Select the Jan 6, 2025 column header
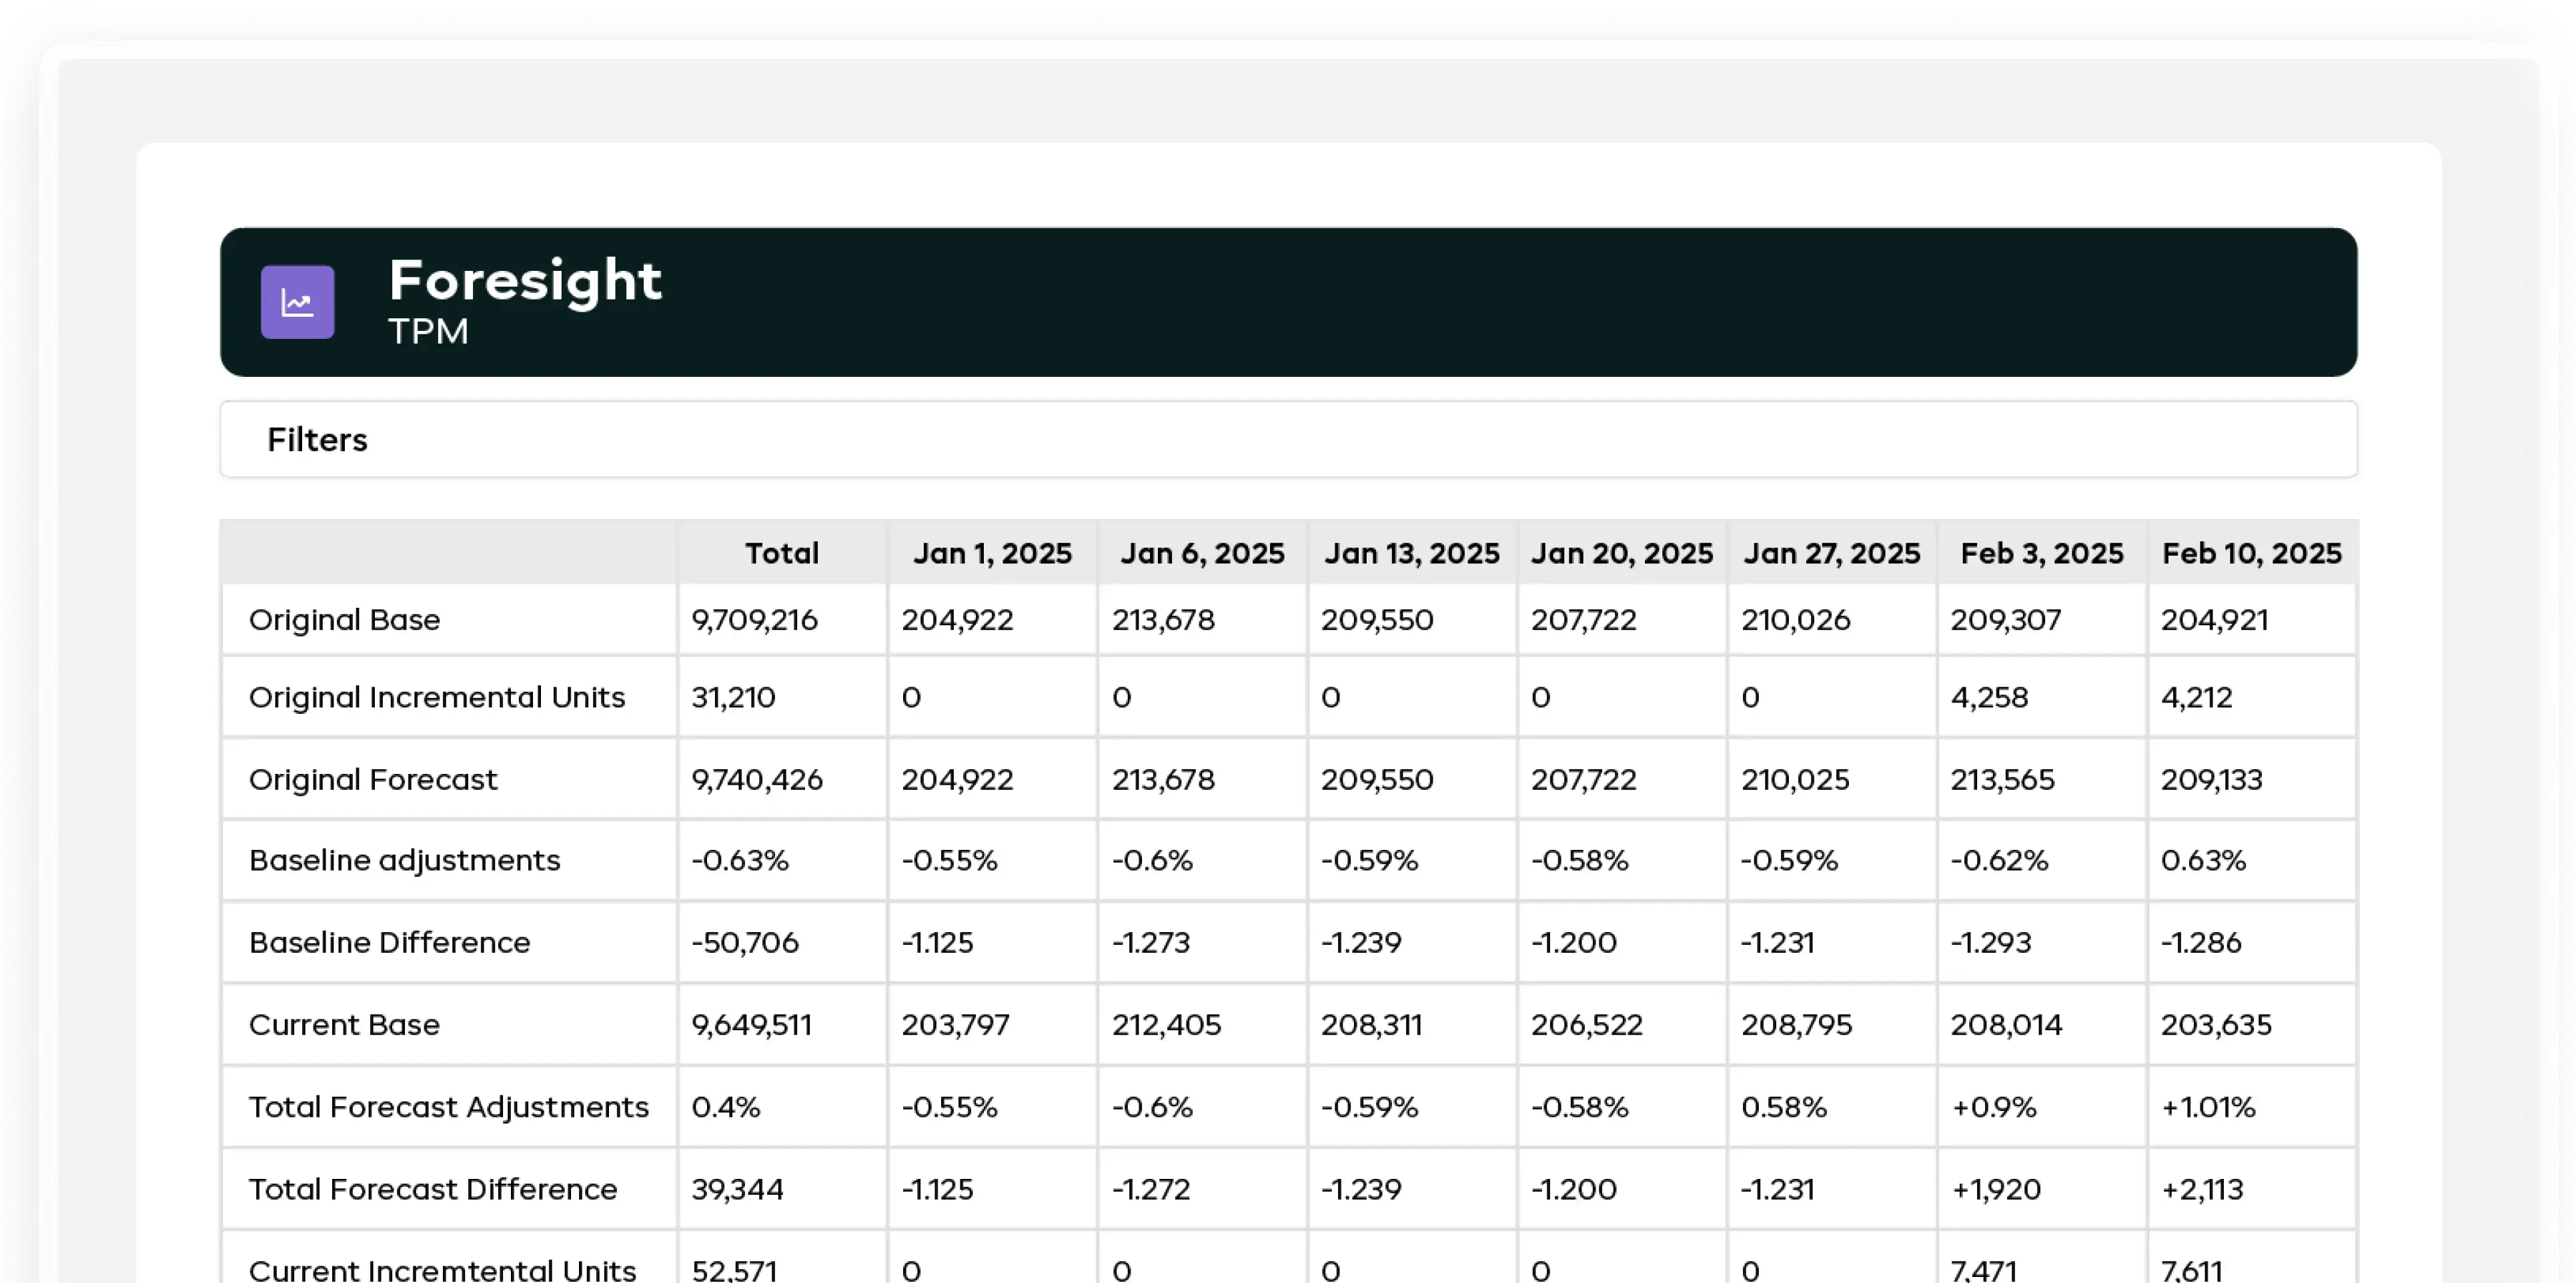Screen dimensions: 2576x1283 click(1202, 553)
